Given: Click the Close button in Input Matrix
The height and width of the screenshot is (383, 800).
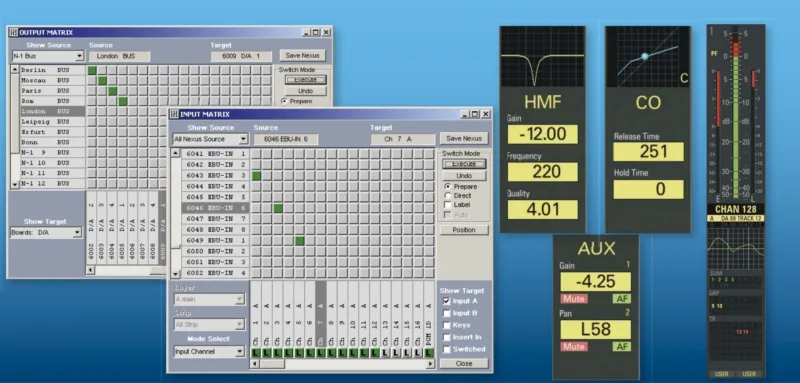Looking at the screenshot, I should coord(464,364).
